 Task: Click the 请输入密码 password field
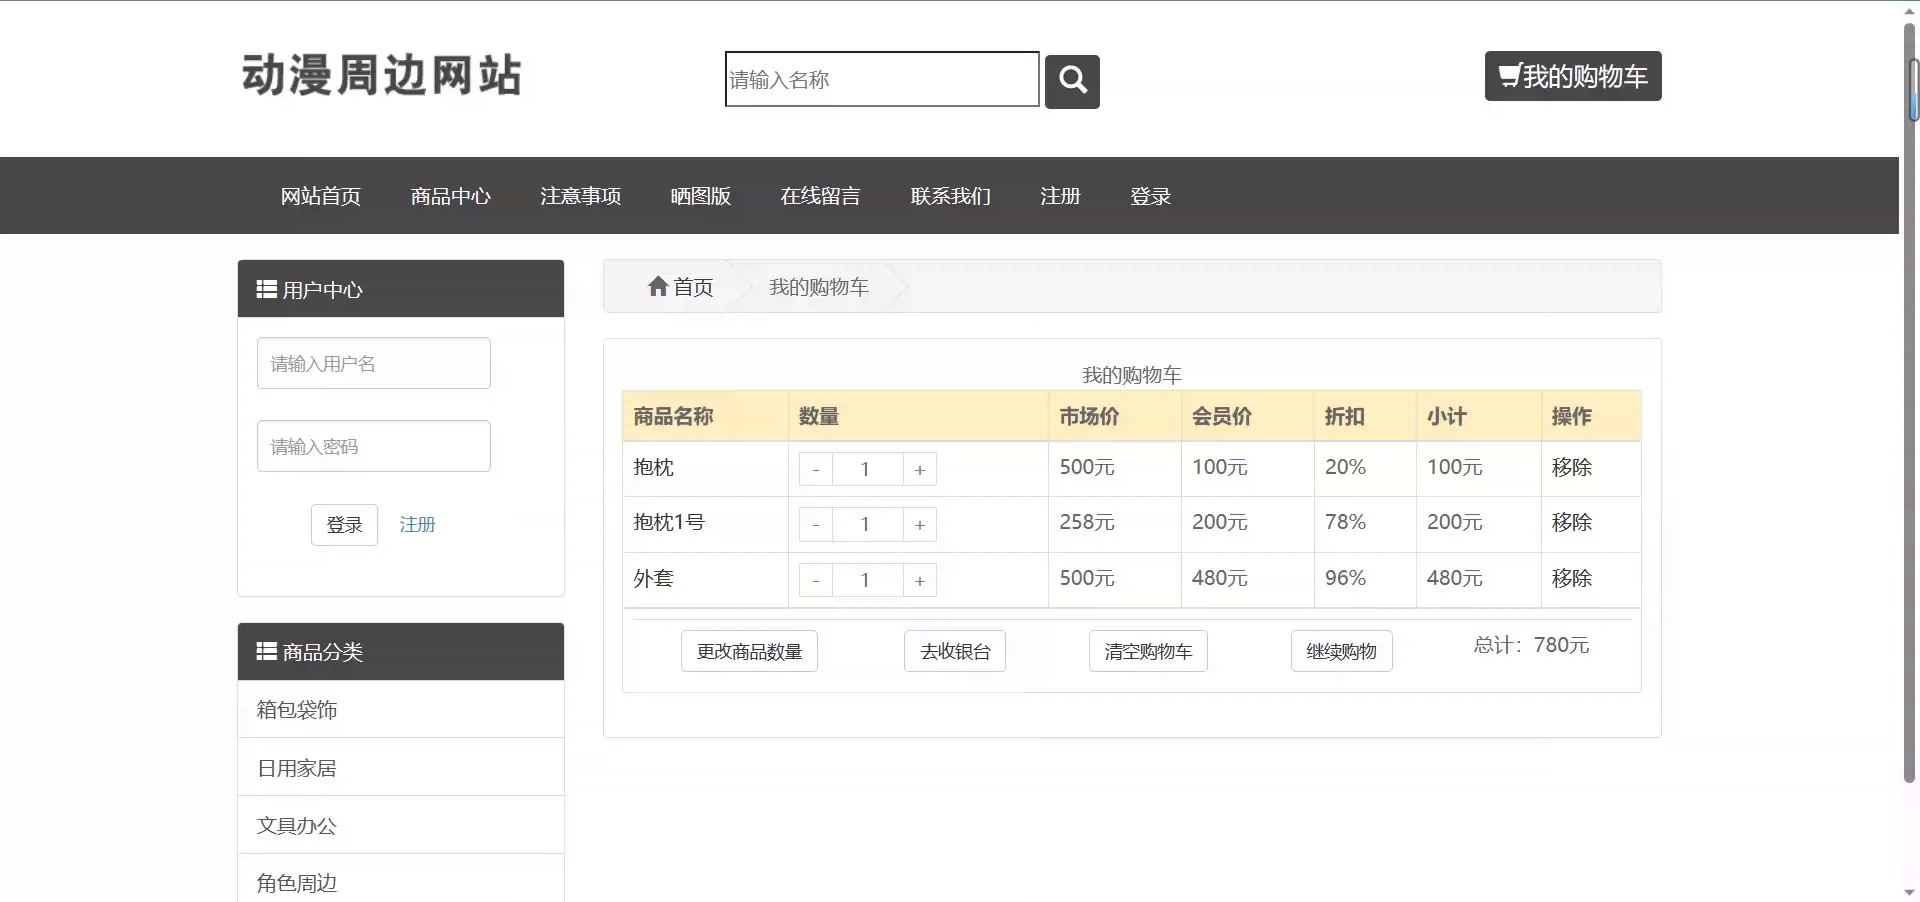click(x=373, y=446)
